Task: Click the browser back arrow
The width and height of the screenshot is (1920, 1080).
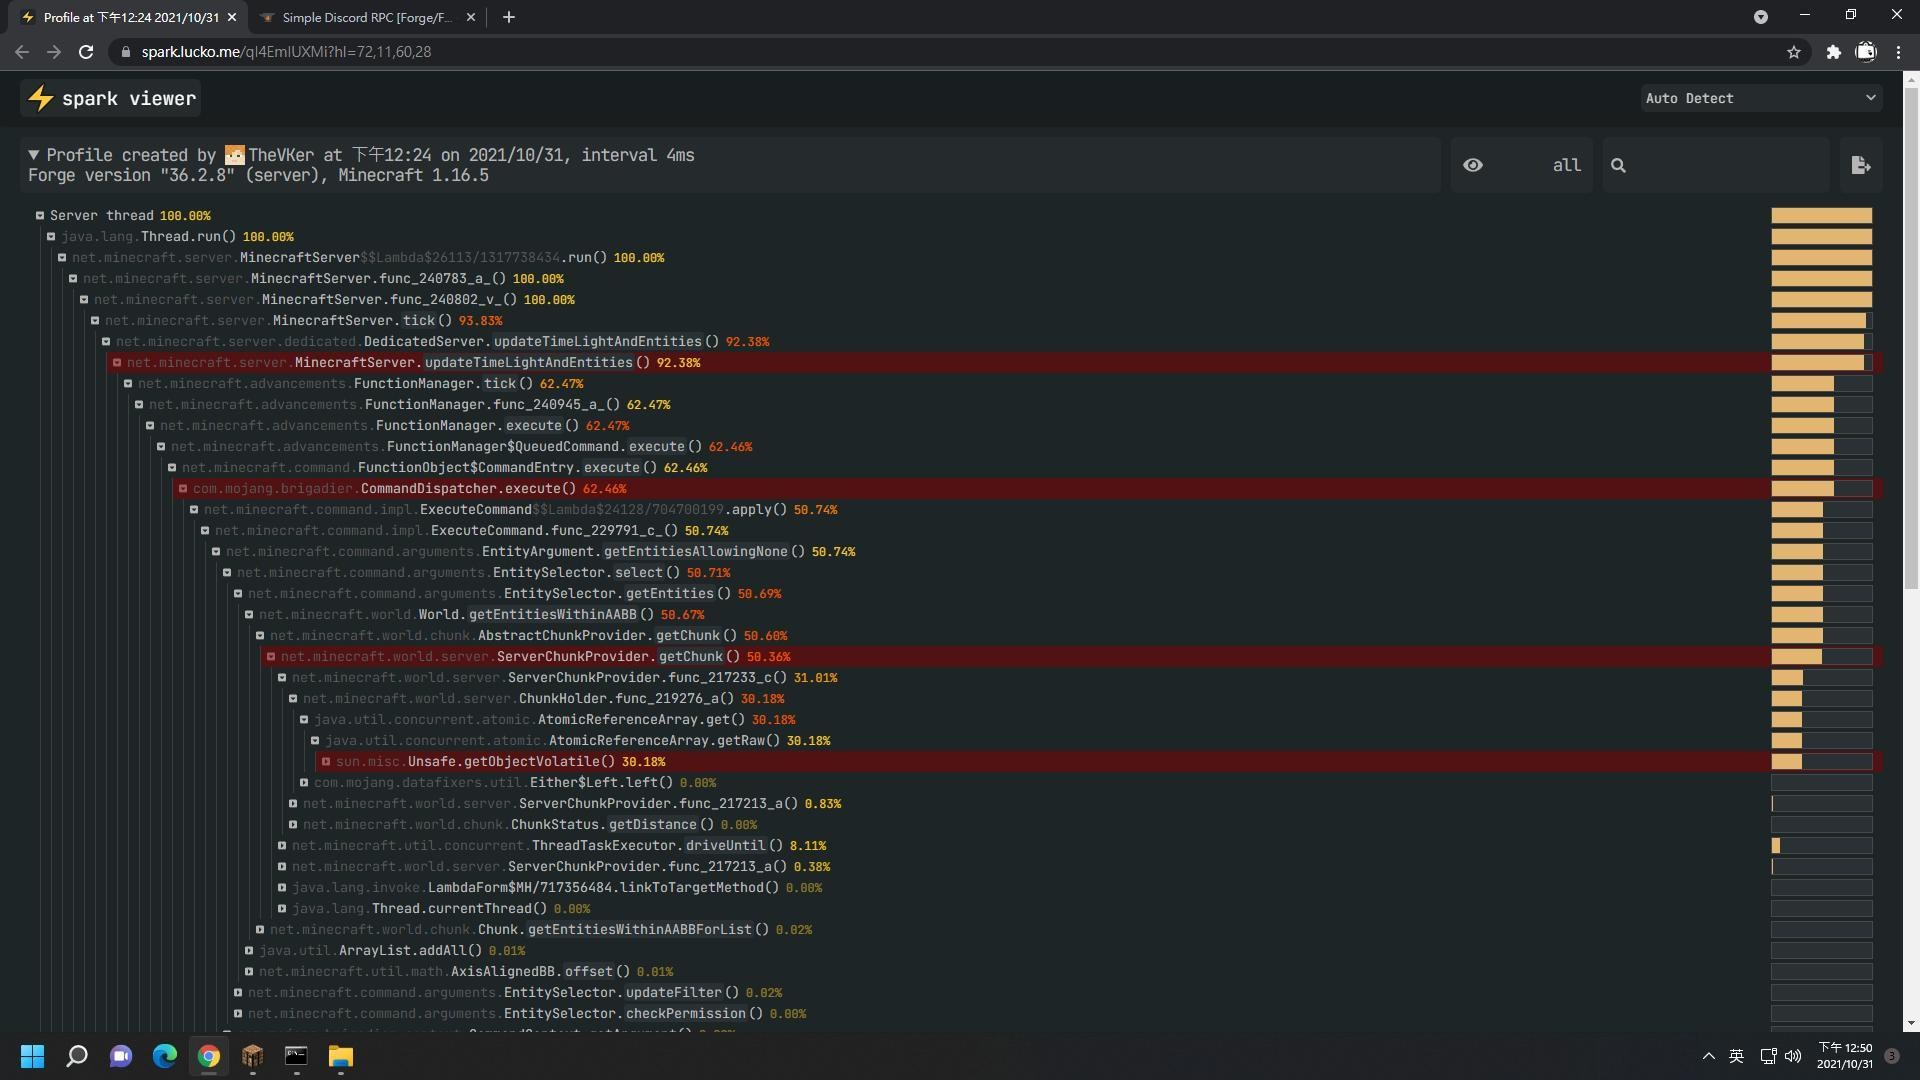Action: click(x=22, y=52)
